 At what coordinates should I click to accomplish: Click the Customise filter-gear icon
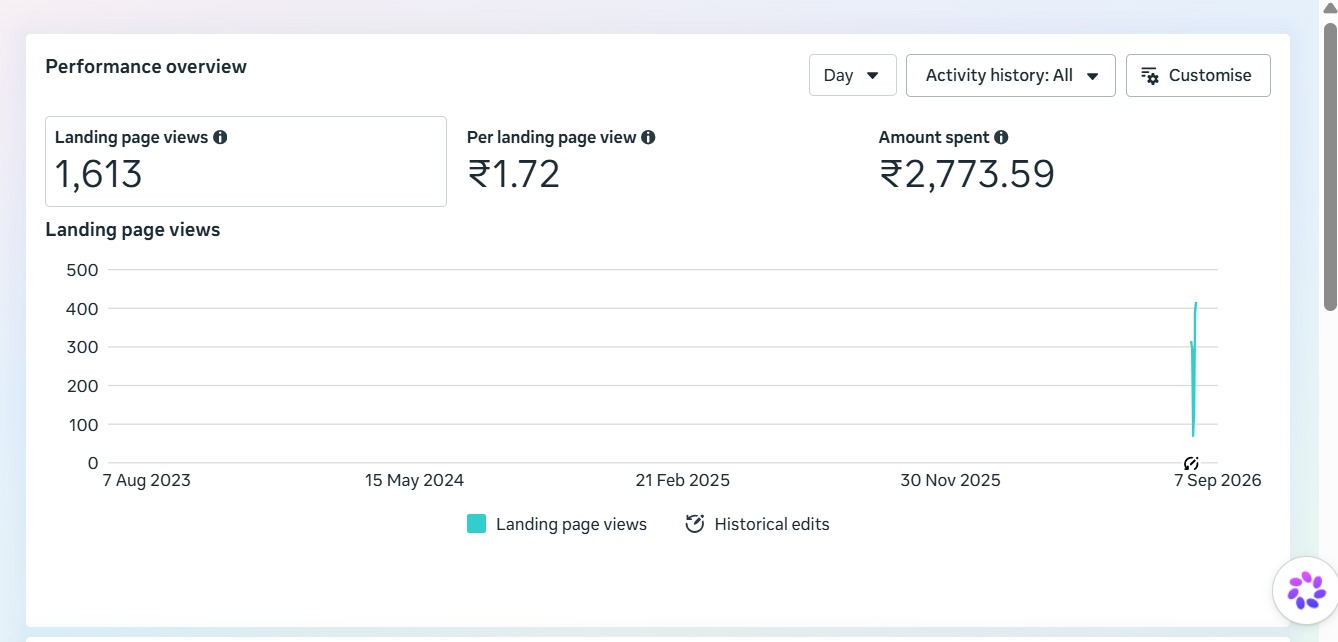[x=1150, y=76]
